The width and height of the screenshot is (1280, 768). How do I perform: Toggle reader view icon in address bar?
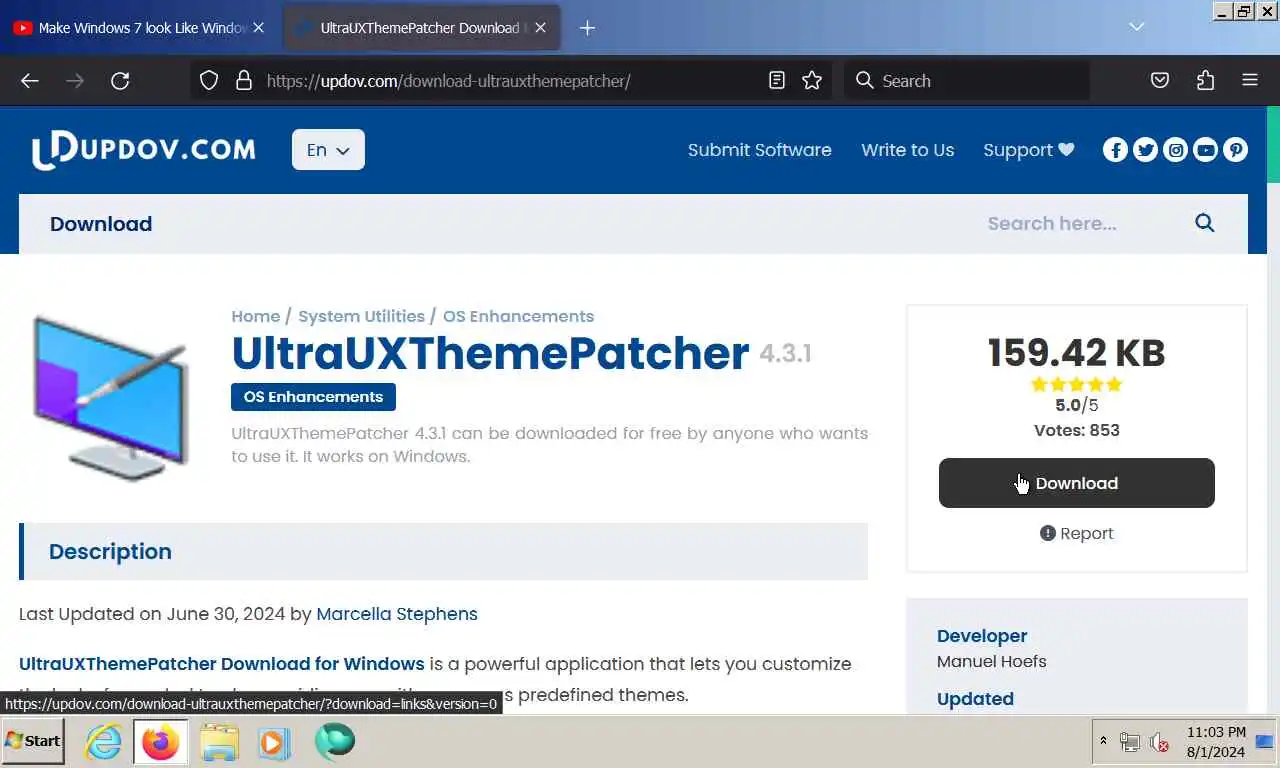[x=777, y=81]
